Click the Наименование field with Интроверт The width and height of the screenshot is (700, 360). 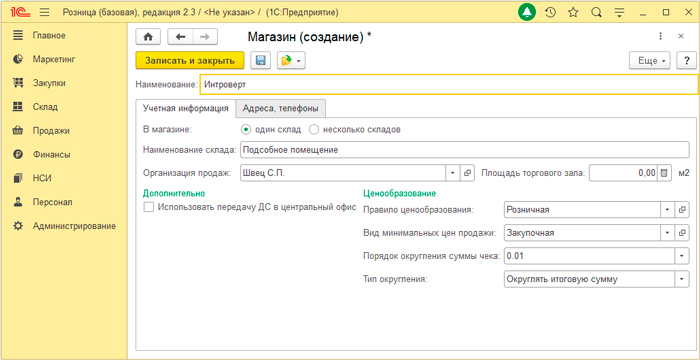coord(449,84)
